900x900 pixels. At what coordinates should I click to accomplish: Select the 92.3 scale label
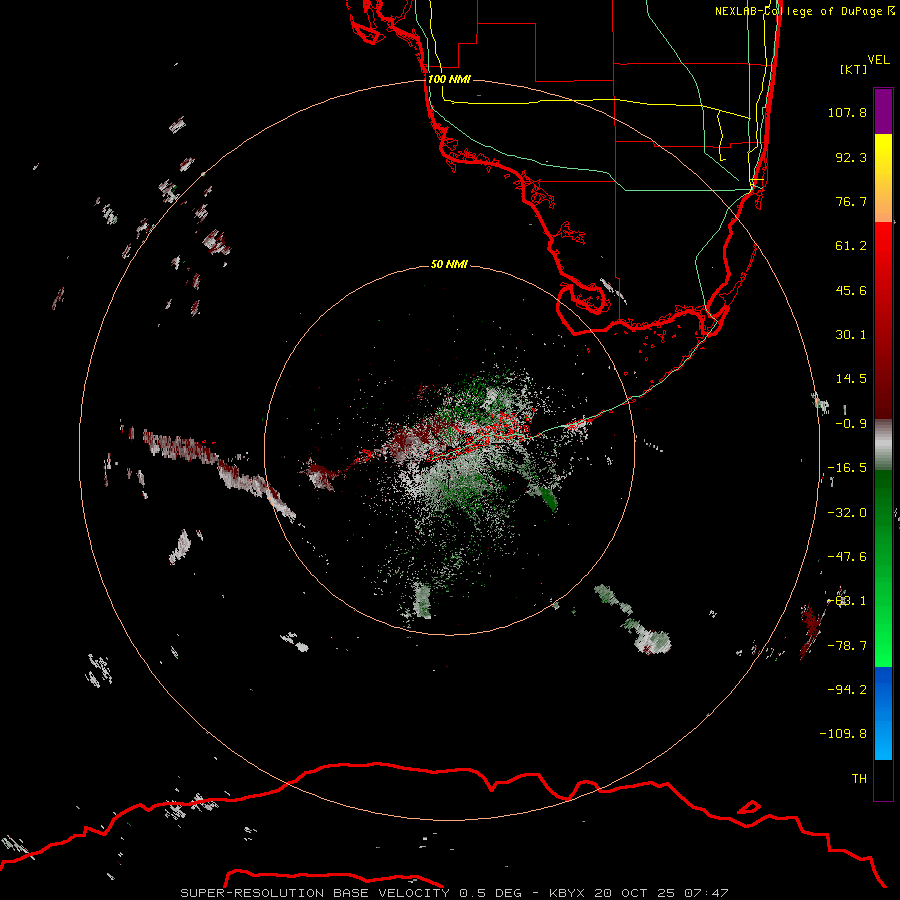pyautogui.click(x=851, y=157)
